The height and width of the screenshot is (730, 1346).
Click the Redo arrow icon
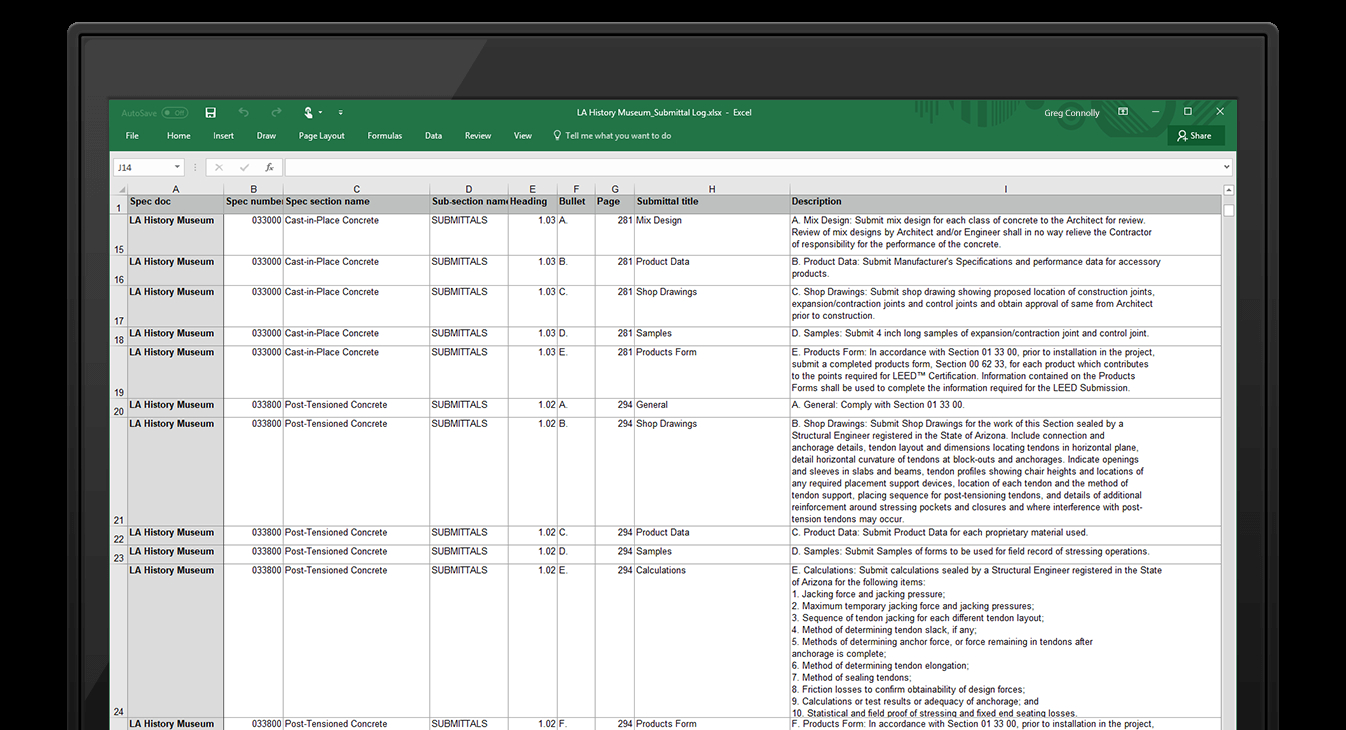coord(276,113)
